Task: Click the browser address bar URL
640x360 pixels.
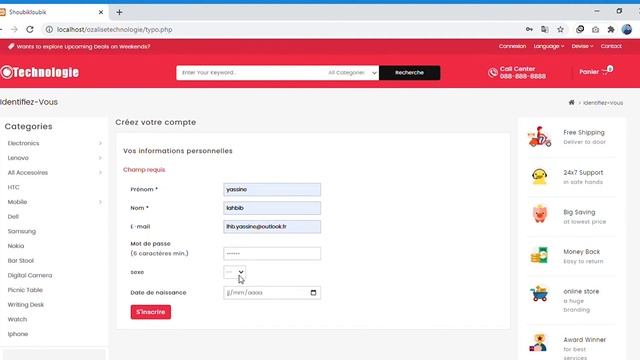Action: (x=115, y=29)
